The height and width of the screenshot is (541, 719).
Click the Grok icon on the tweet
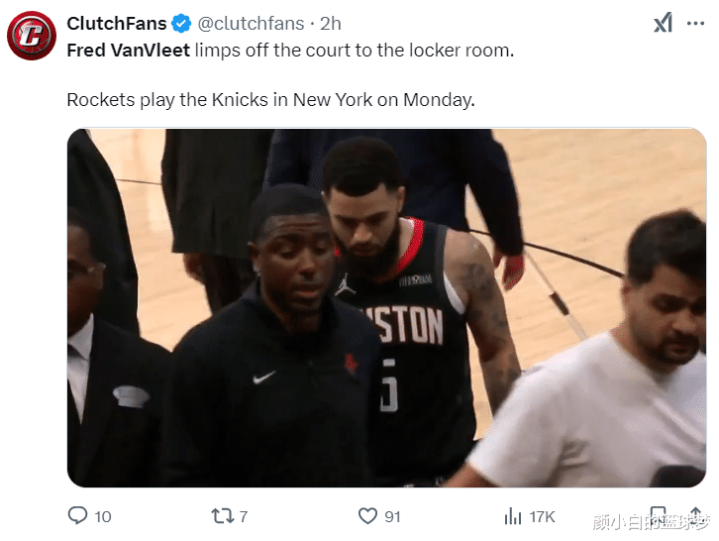click(663, 23)
